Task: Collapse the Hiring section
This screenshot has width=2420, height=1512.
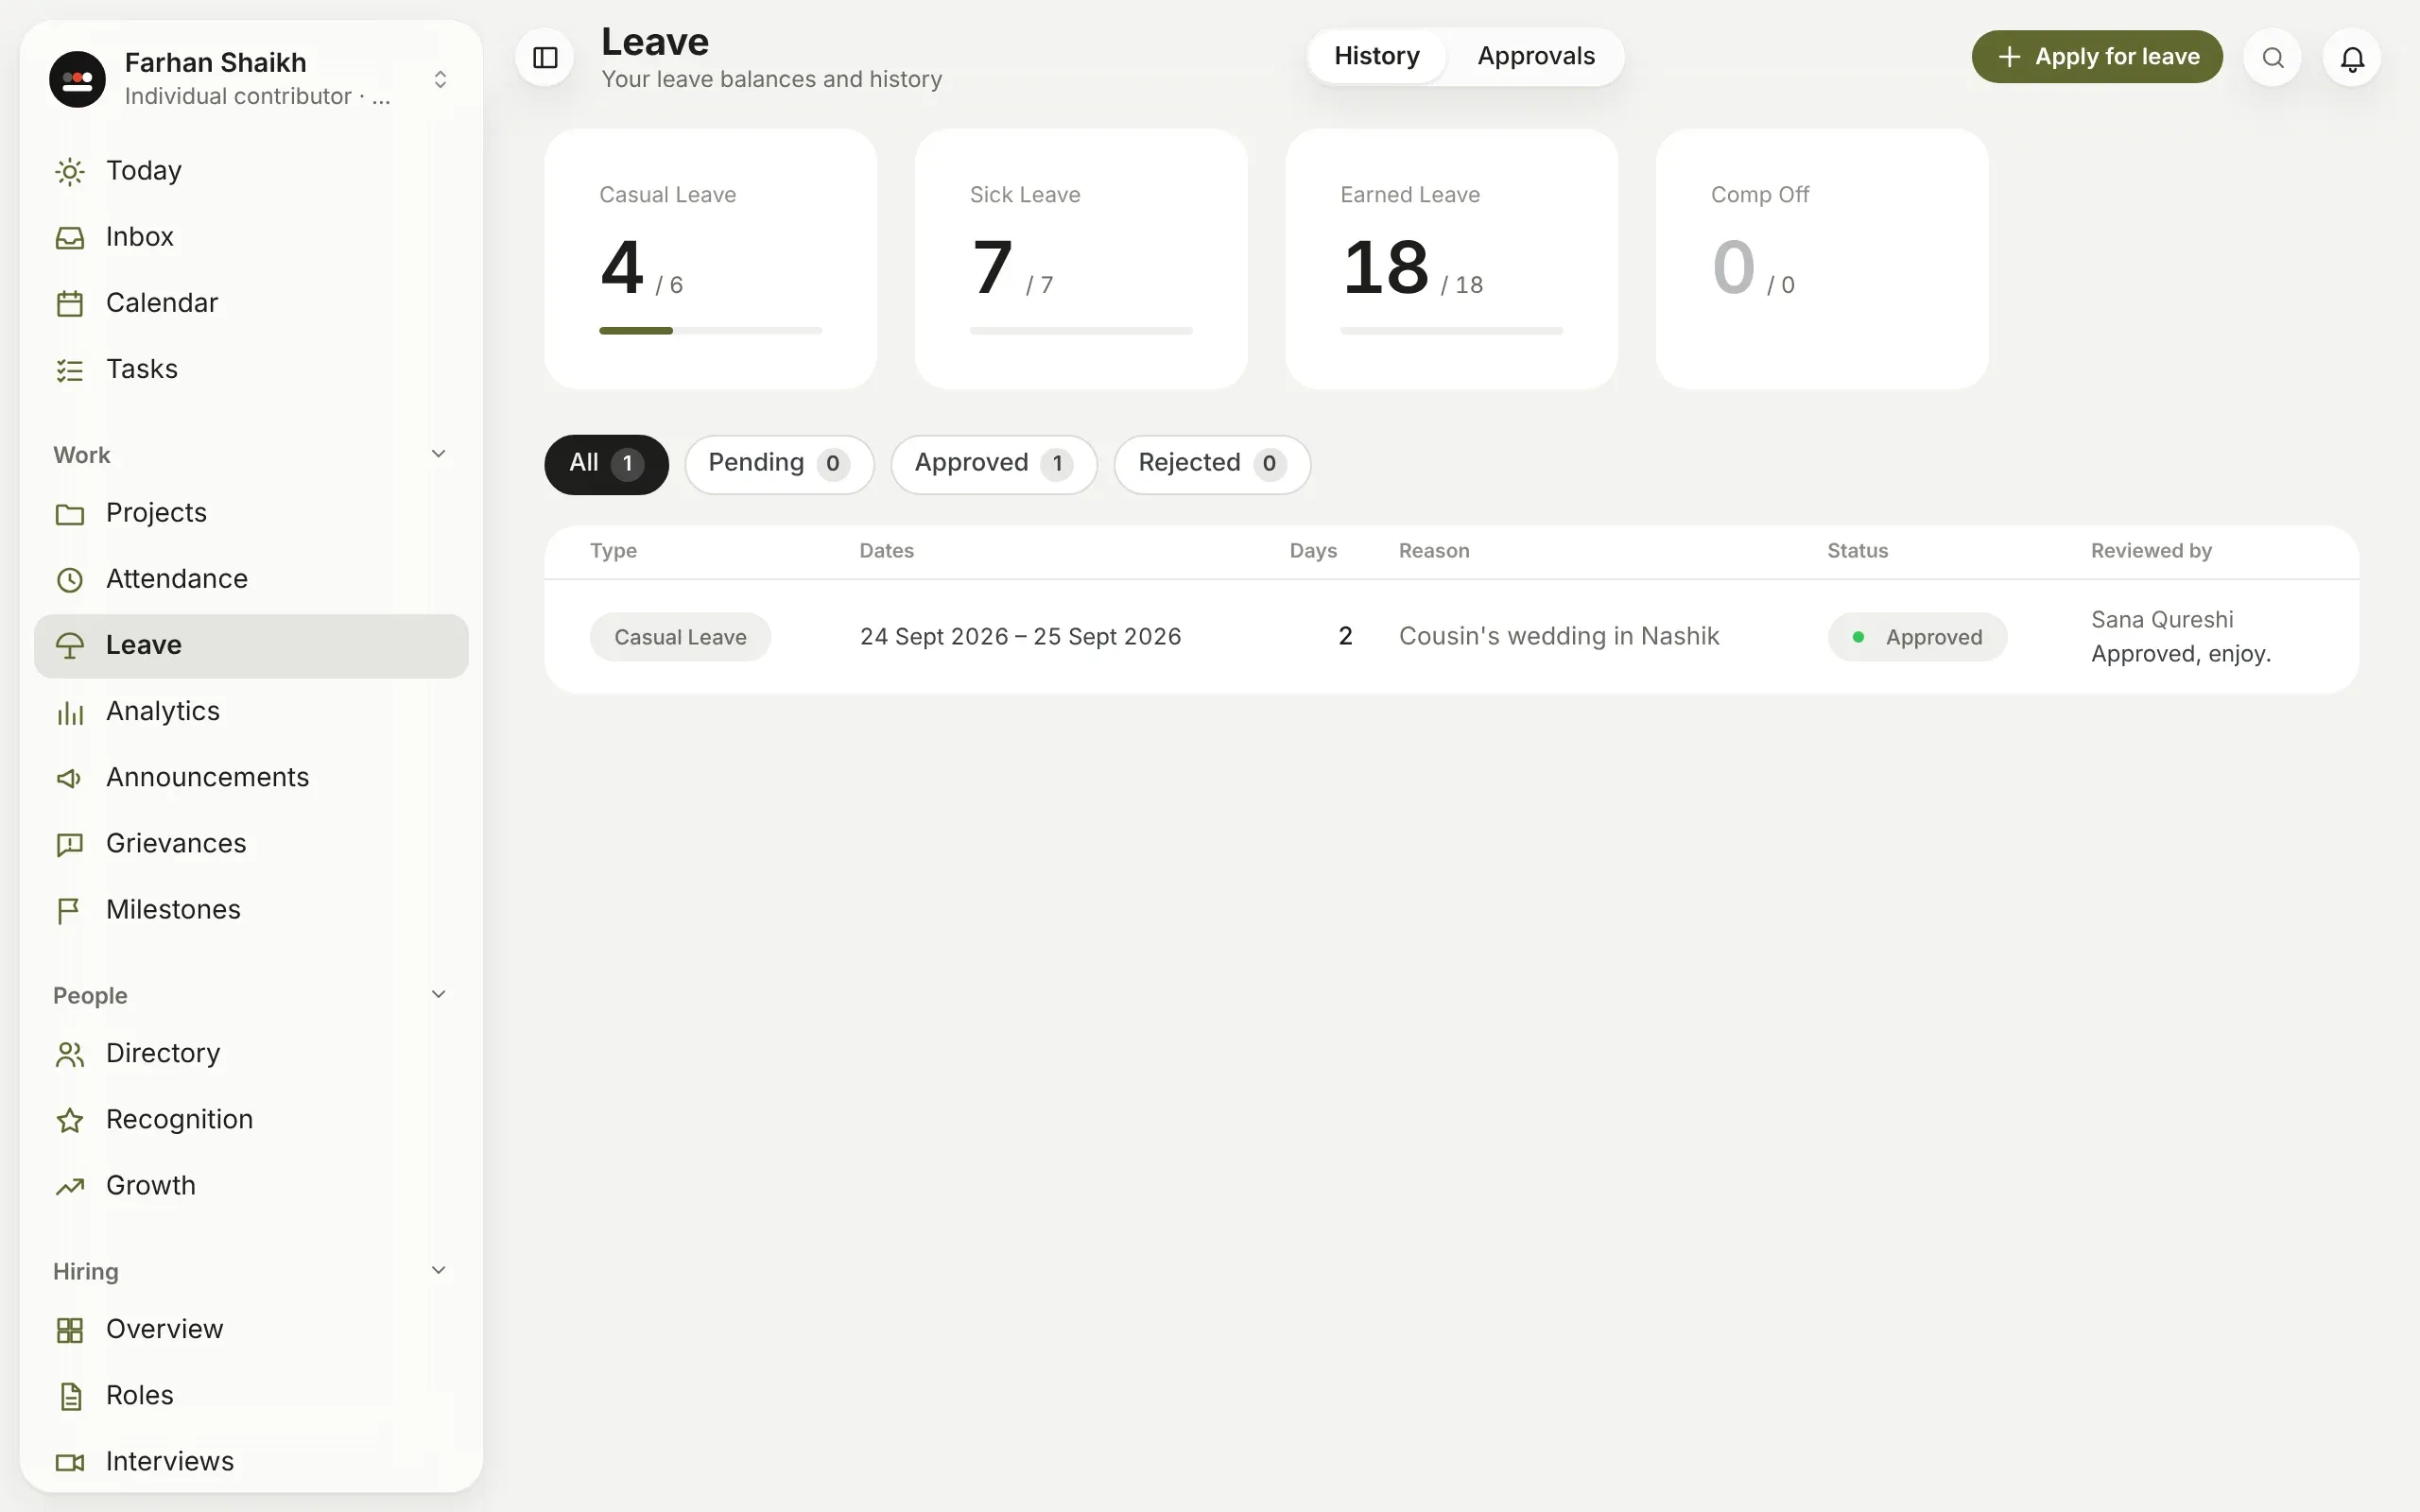Action: 438,1270
